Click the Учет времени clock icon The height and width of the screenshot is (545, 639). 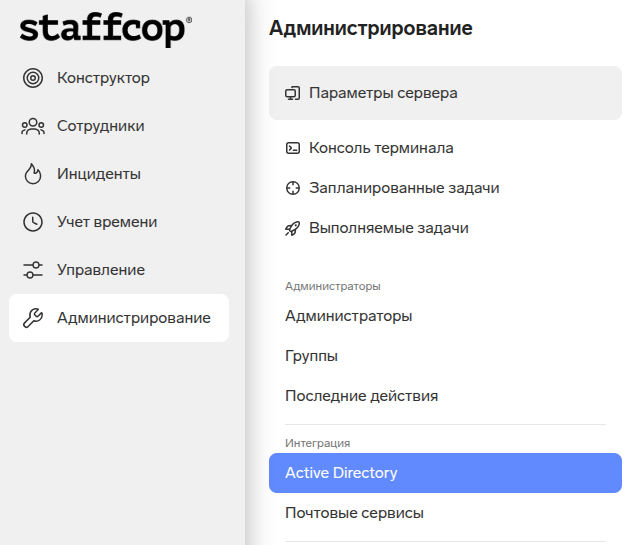point(33,222)
